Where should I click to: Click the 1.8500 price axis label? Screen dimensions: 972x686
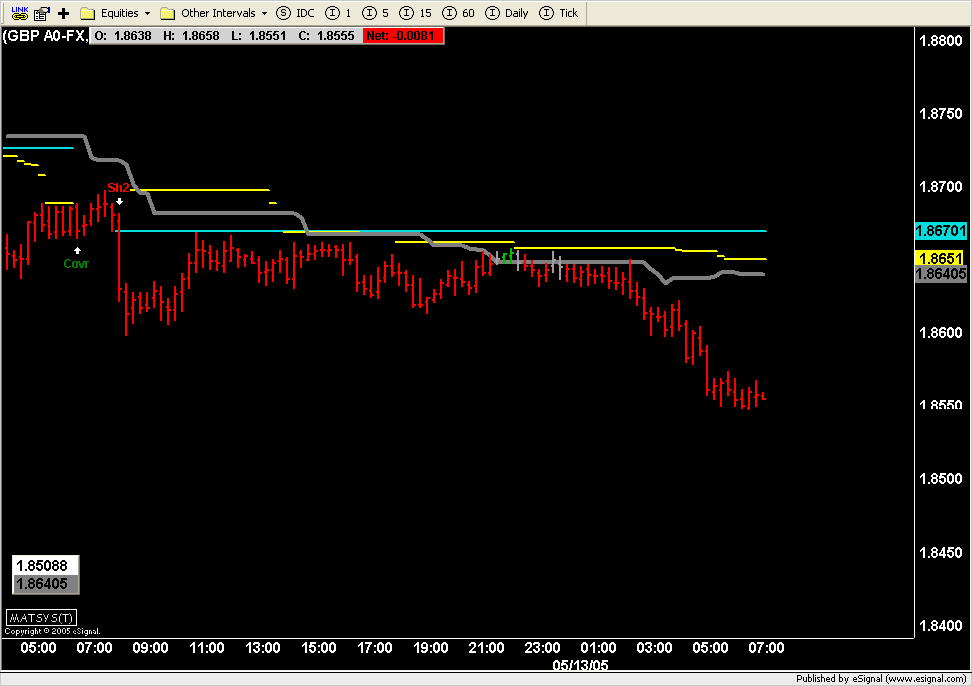pyautogui.click(x=940, y=479)
